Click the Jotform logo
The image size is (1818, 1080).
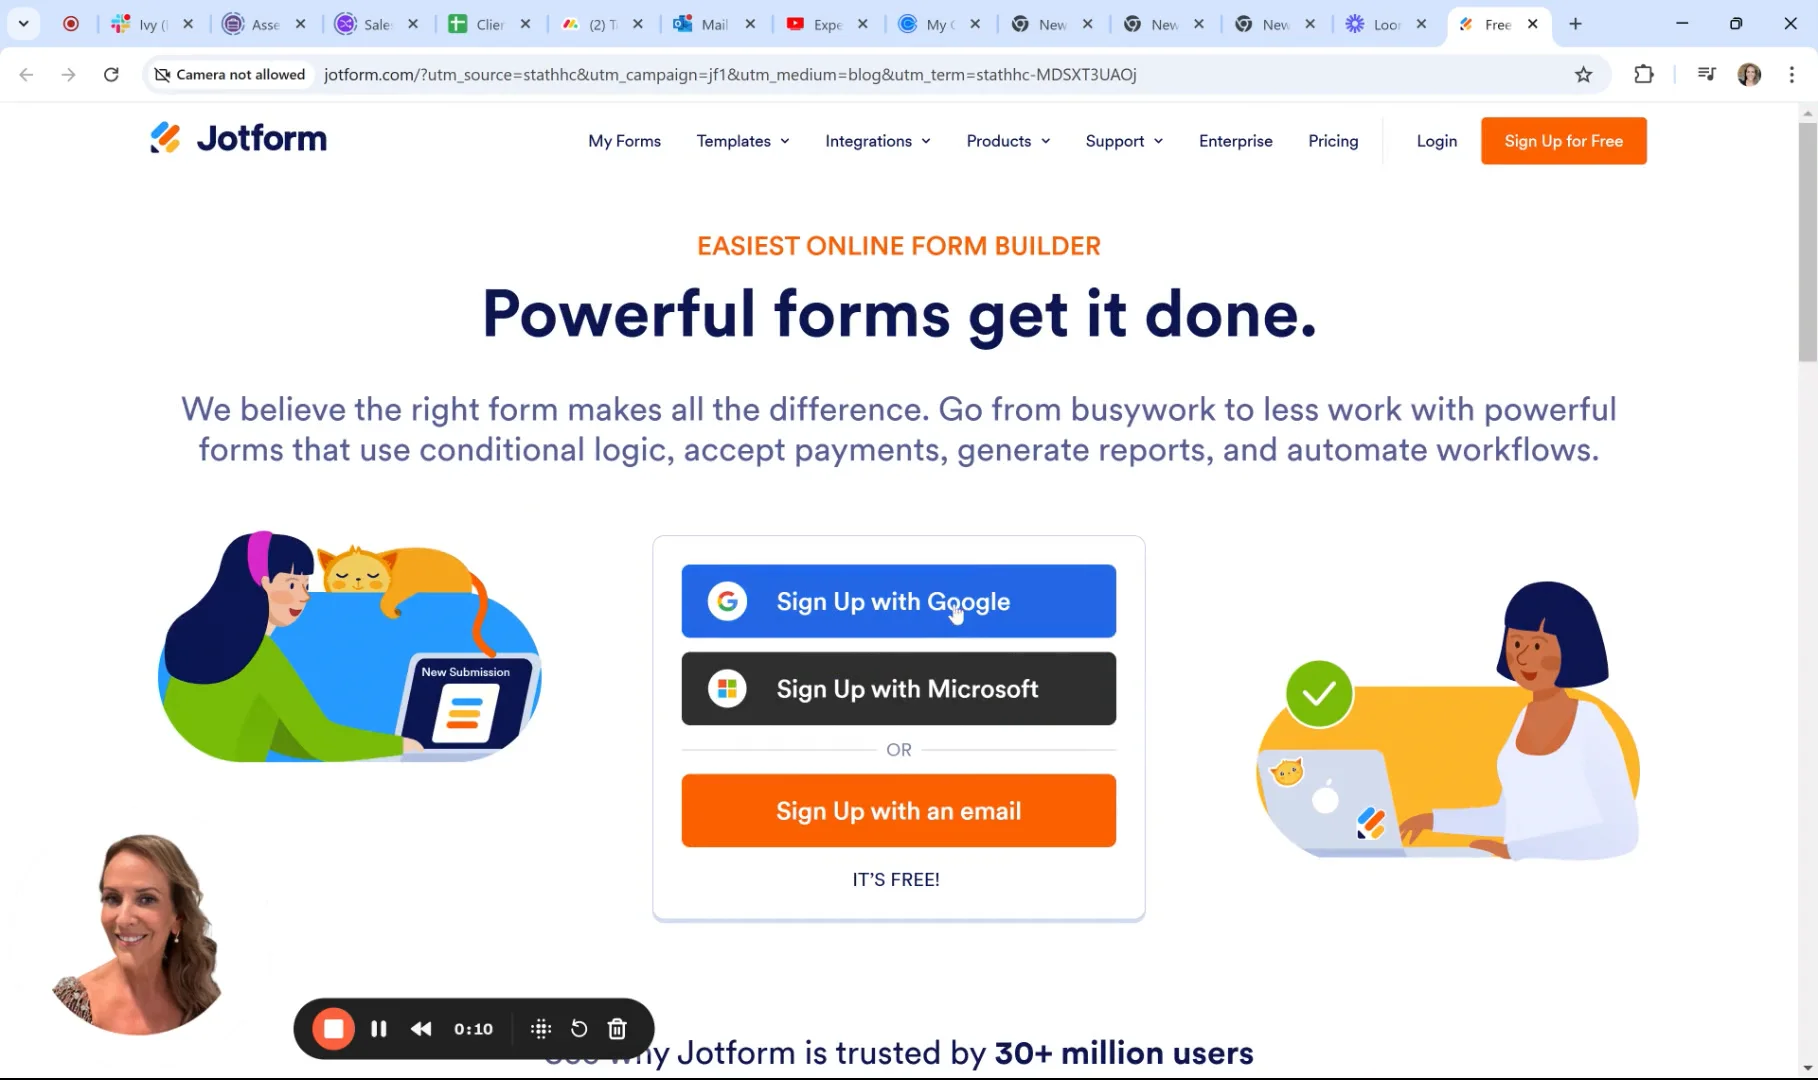(237, 137)
